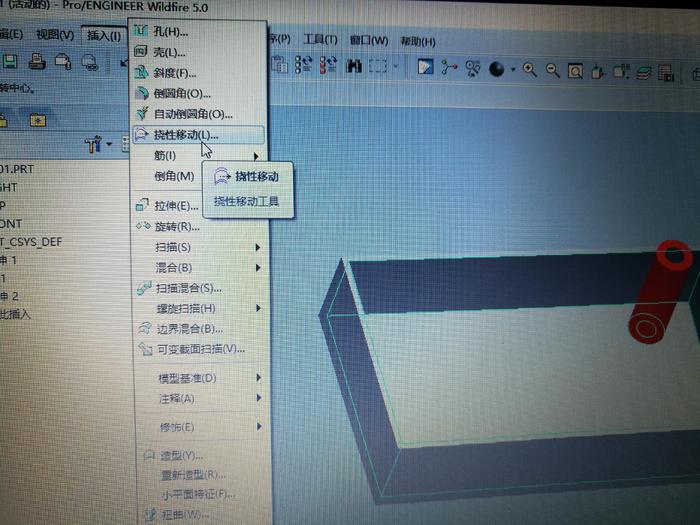
Task: Click the Refit zoom-to-fit icon
Action: tap(575, 71)
